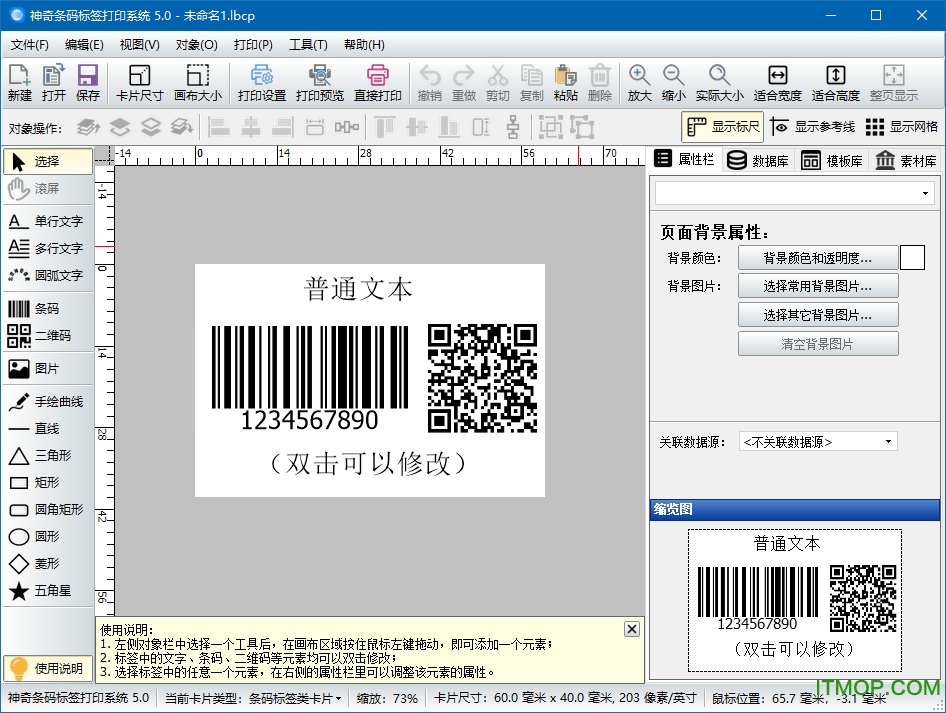Open the 当前卡片类型 card type dropdown
This screenshot has width=946, height=713.
pyautogui.click(x=294, y=698)
